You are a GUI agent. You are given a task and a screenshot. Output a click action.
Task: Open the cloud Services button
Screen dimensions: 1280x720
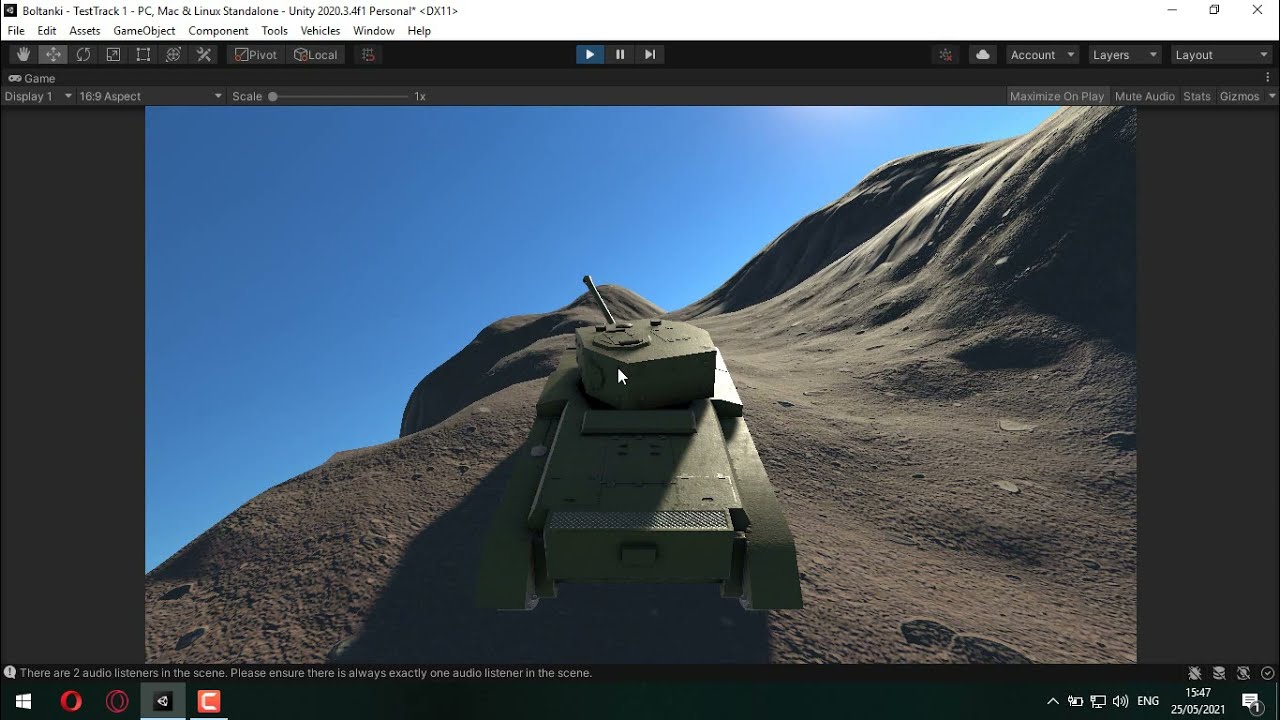[x=983, y=55]
